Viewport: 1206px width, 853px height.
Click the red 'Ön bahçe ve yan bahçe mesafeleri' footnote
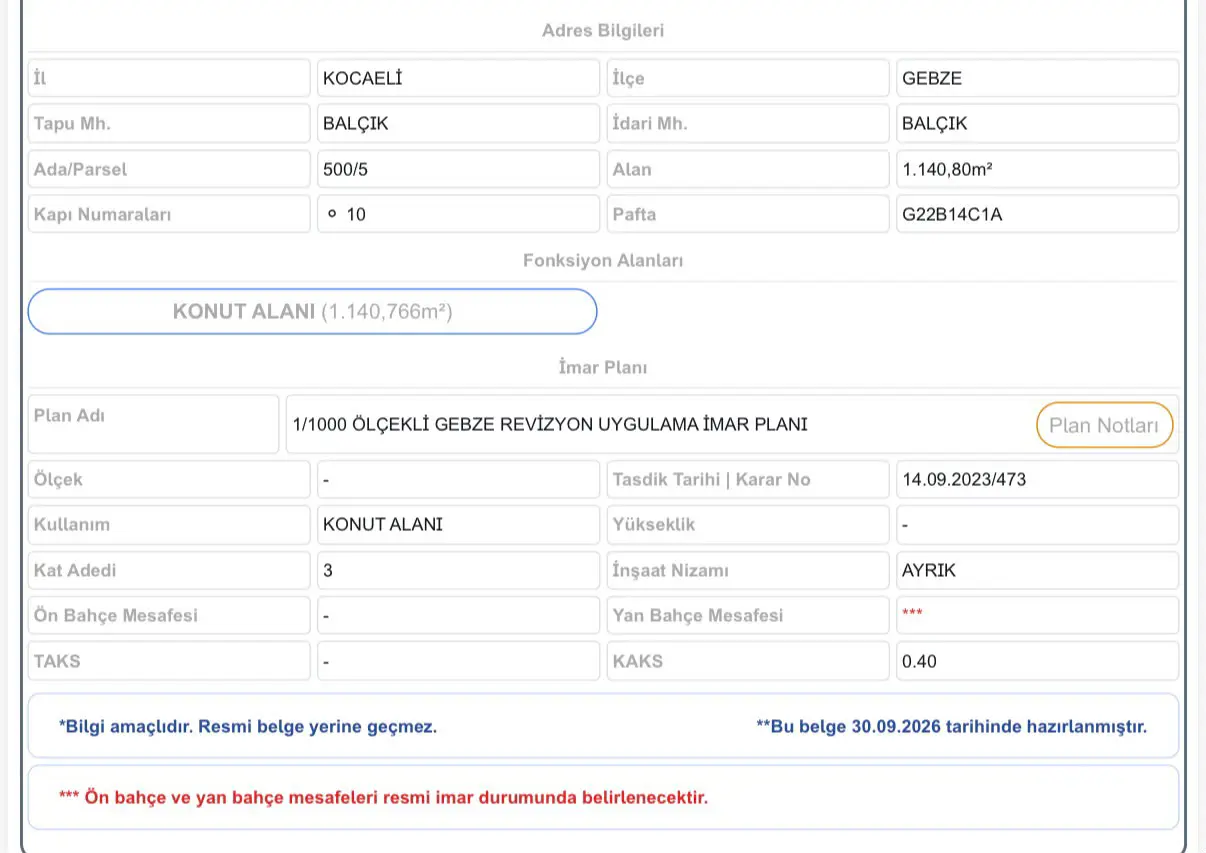[384, 798]
